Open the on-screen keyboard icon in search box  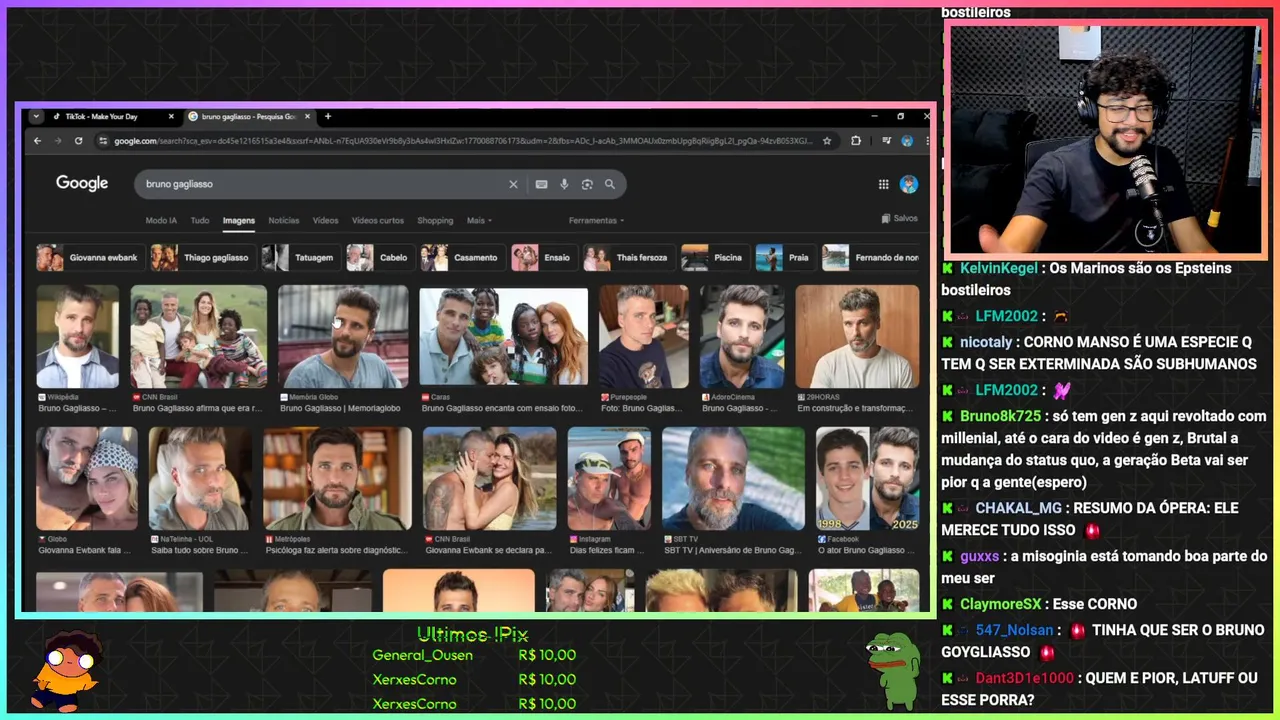tap(541, 184)
